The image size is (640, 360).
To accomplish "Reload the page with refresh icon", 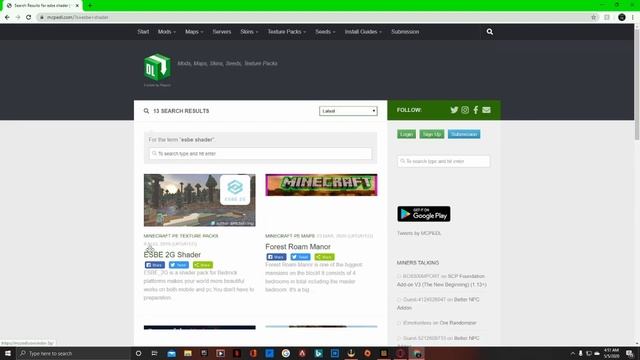I will click(x=28, y=17).
